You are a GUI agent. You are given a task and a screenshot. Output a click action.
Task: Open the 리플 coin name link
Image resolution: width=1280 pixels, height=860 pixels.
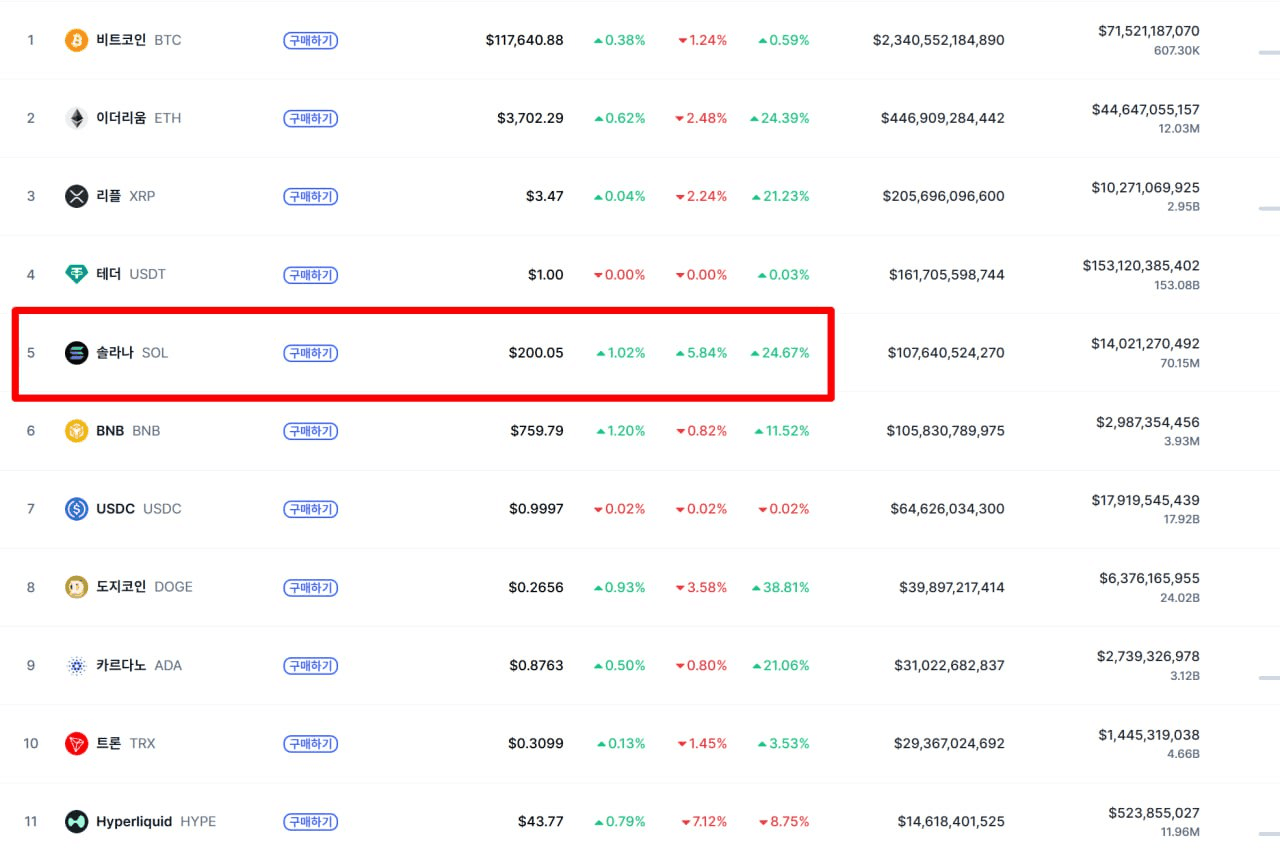[x=108, y=196]
